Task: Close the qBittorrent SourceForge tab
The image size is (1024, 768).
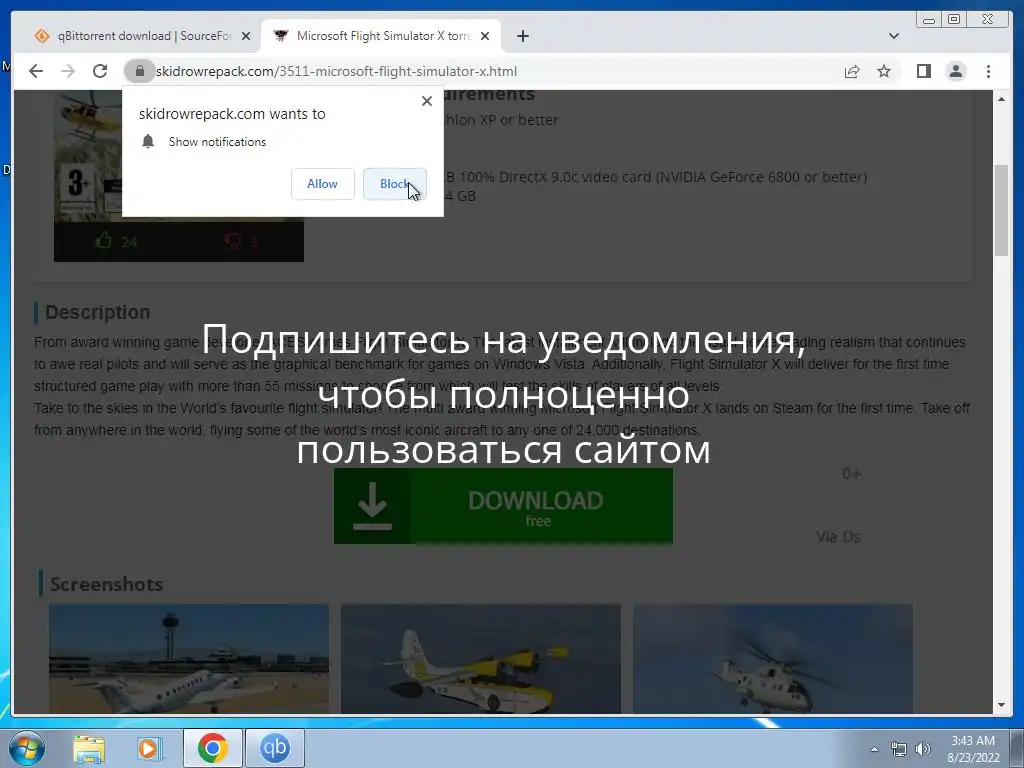Action: click(x=246, y=36)
